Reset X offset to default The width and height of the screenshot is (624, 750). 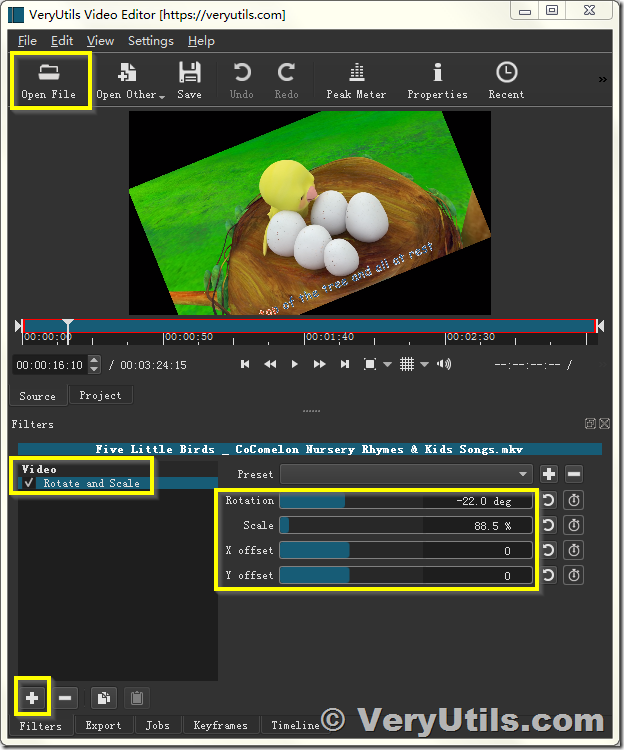click(548, 551)
